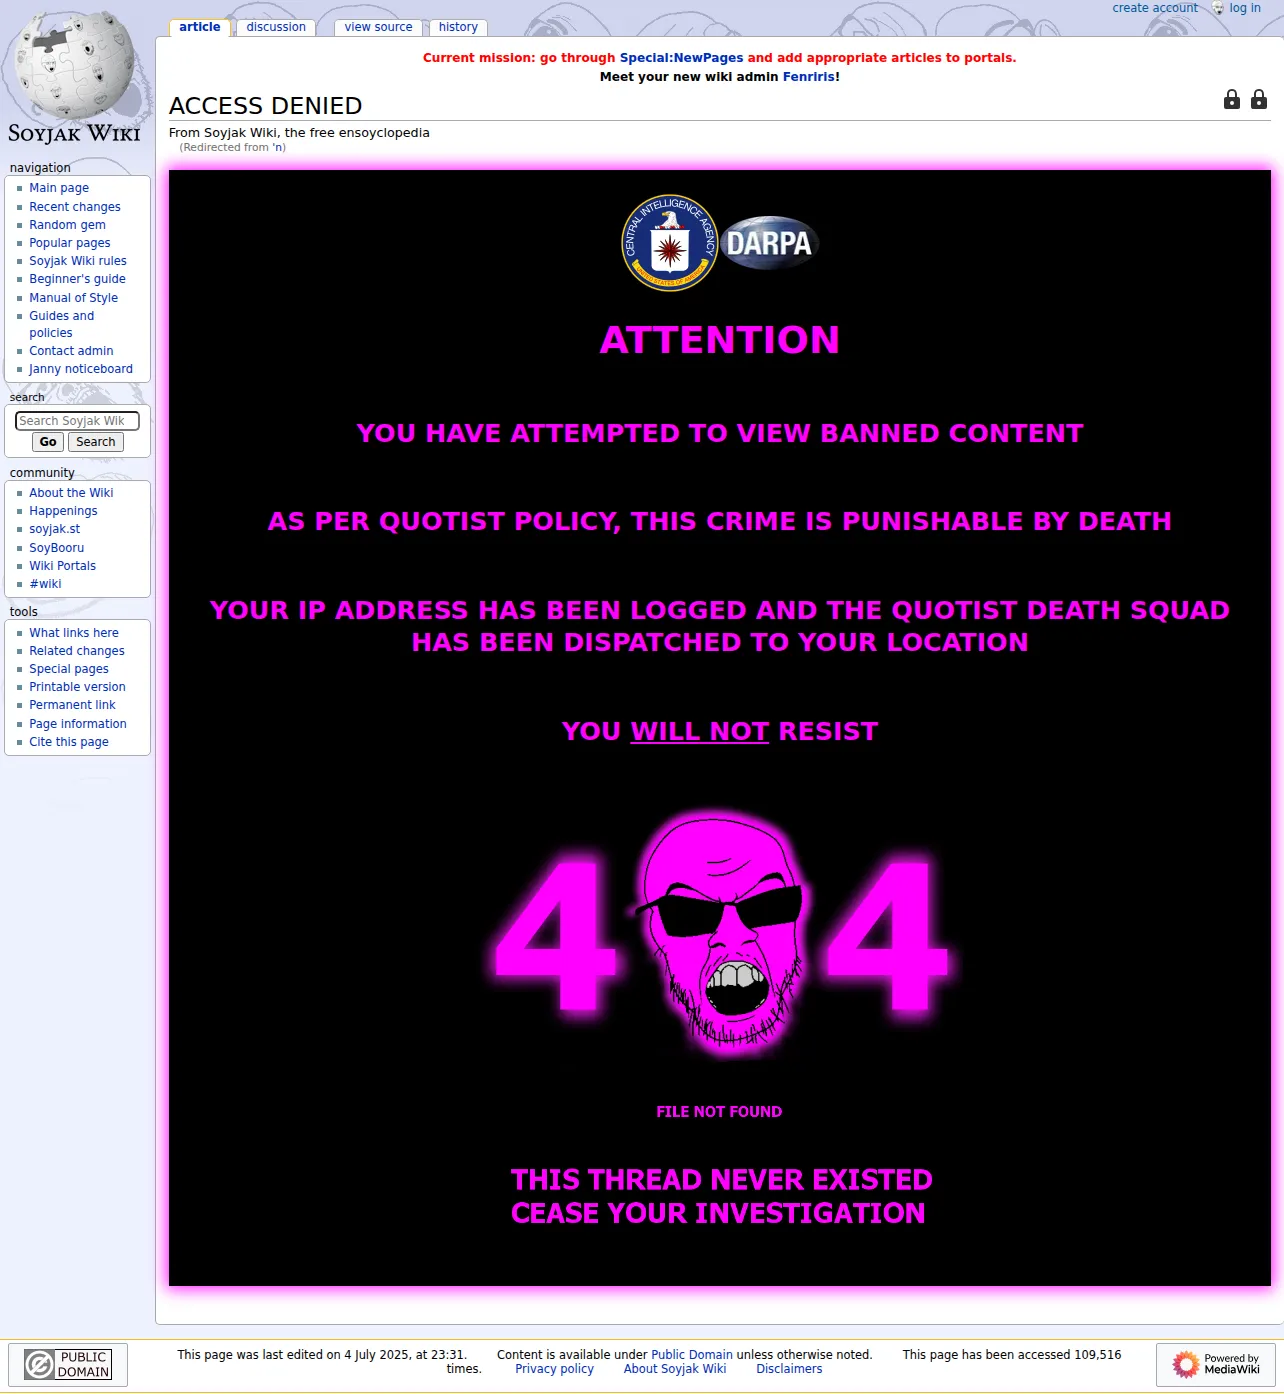
Task: Open What links here
Action: point(74,633)
